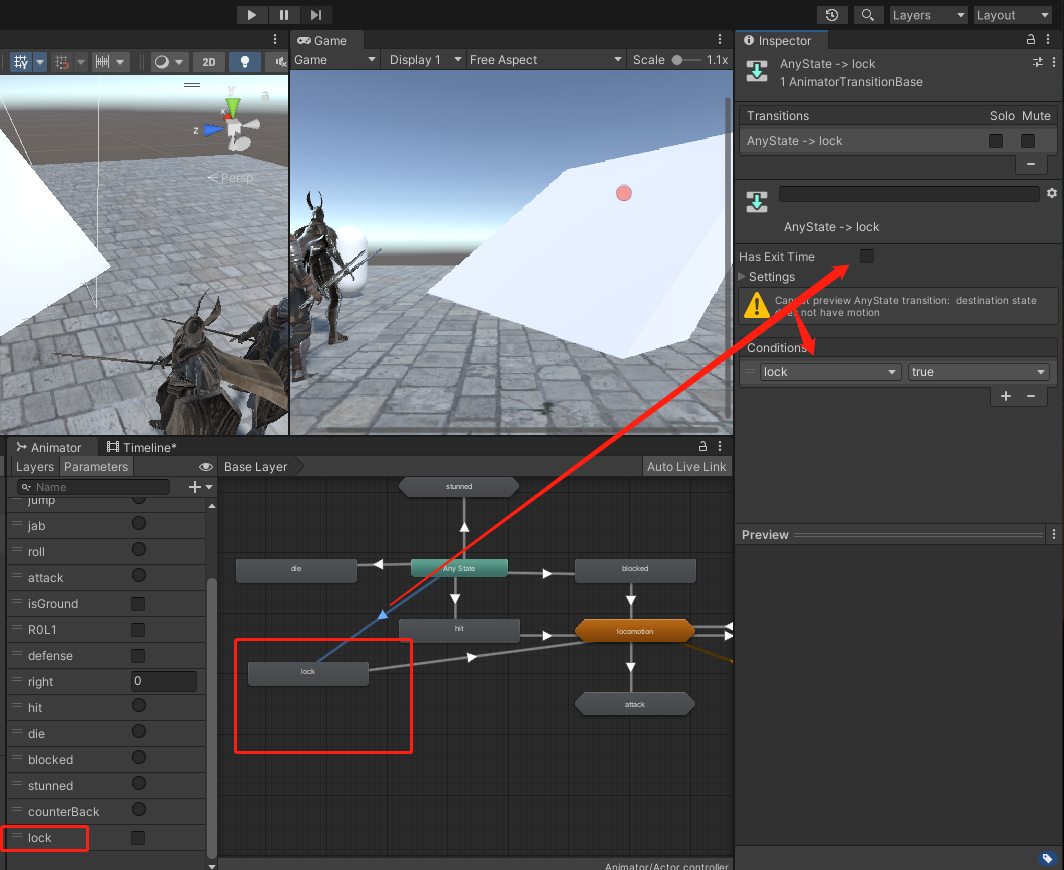The height and width of the screenshot is (870, 1064).
Task: Open transition settings gear icon
Action: [x=1051, y=193]
